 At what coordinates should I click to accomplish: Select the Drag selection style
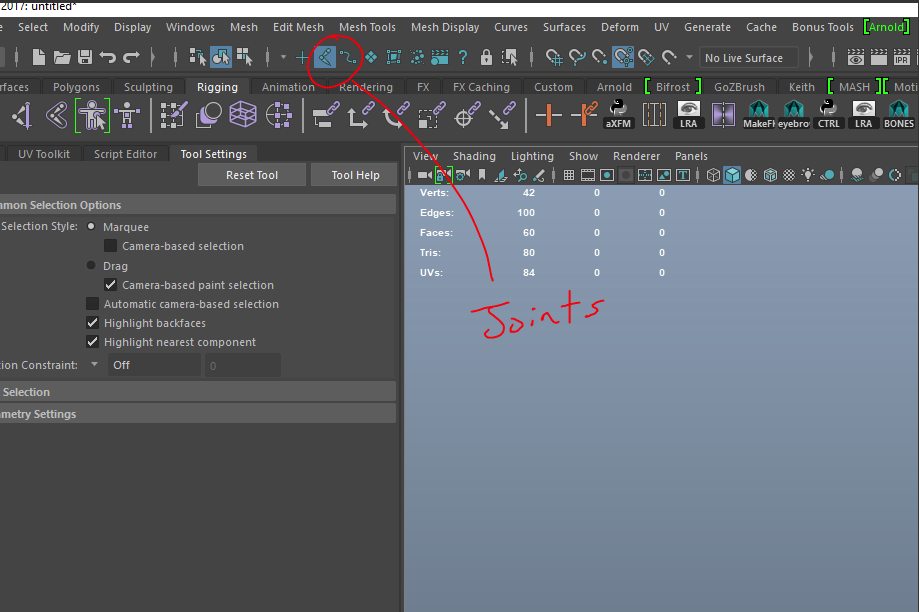pyautogui.click(x=91, y=266)
